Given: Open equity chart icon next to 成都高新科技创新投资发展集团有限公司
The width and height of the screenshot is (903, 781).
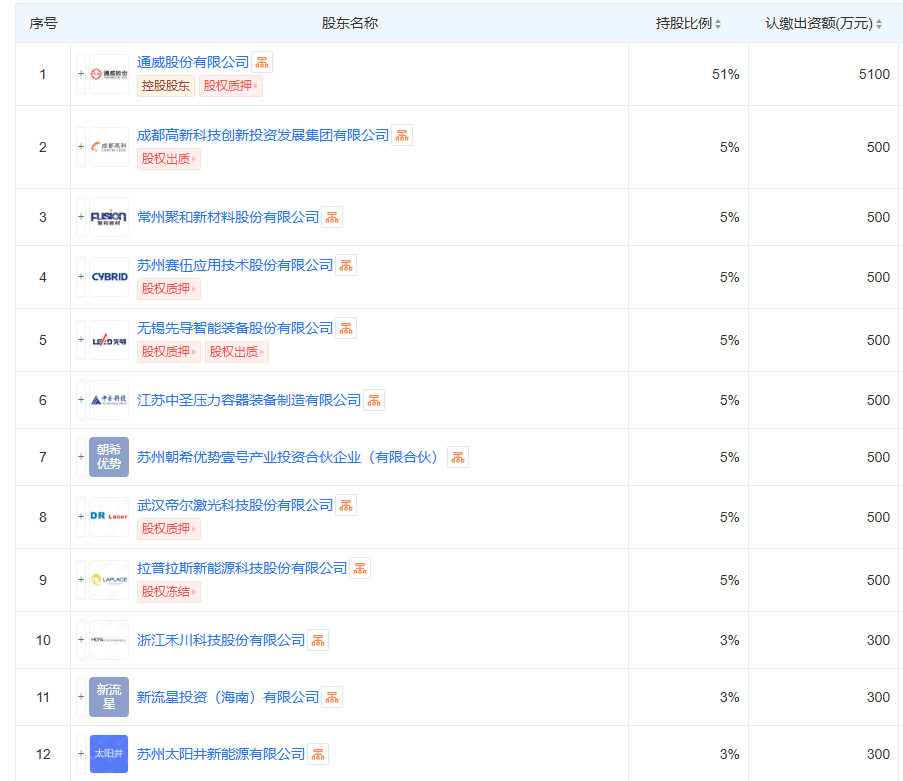Looking at the screenshot, I should [x=402, y=135].
